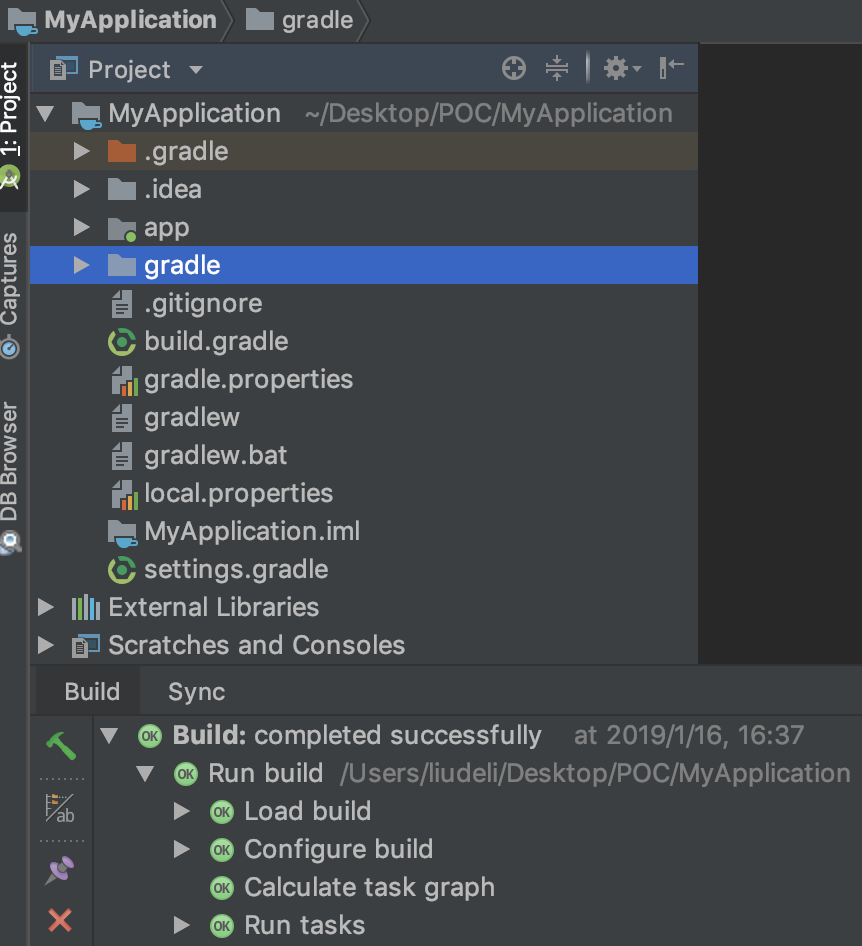862x946 pixels.
Task: Open the DB Browser side panel
Action: [10, 470]
